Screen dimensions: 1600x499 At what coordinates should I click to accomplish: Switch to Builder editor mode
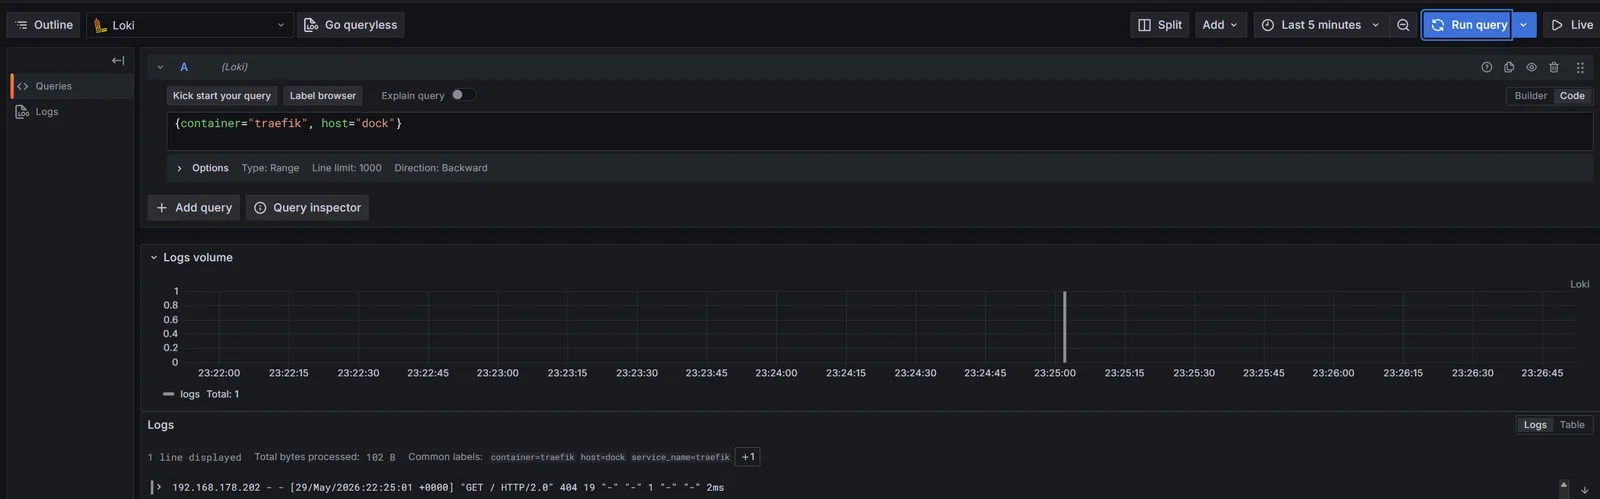coord(1530,96)
